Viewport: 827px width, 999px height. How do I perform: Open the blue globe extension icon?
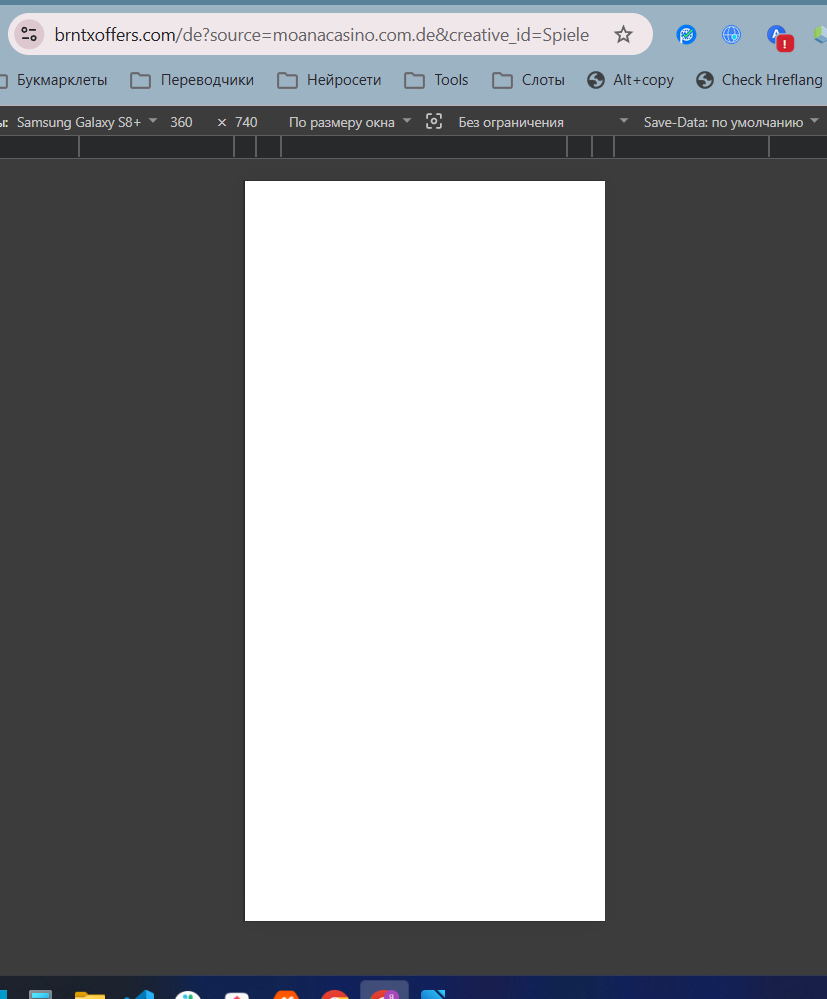731,34
